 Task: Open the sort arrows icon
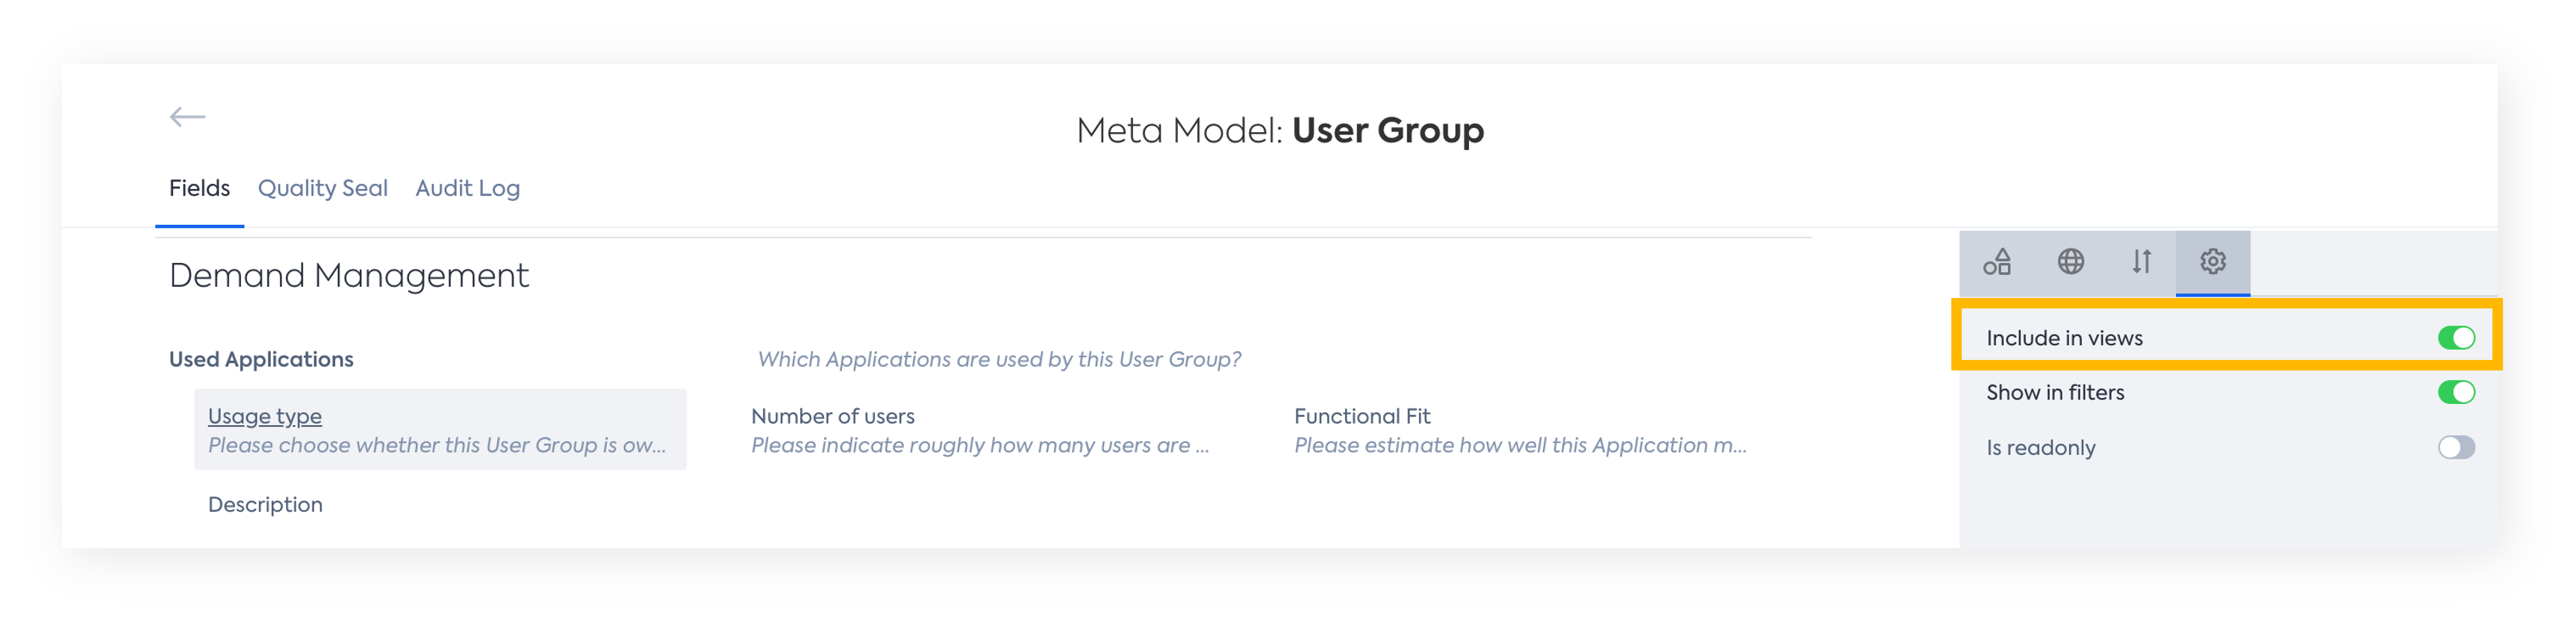pos(2141,262)
